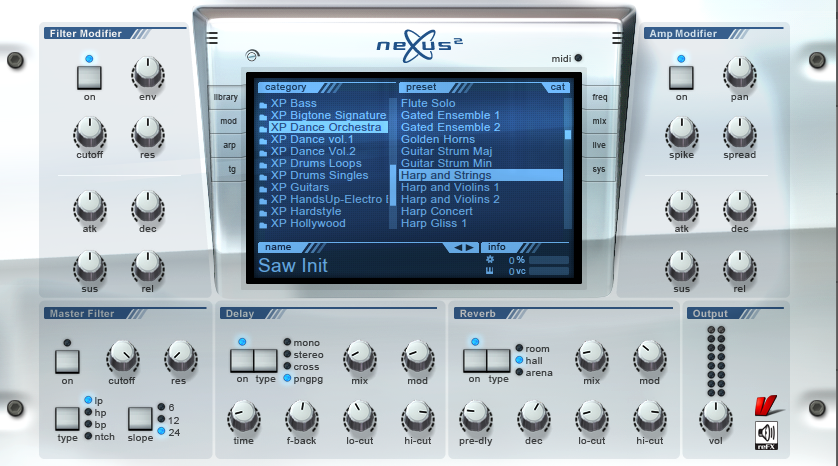Click the Filter Modifier env knob
838x466 pixels.
pos(148,74)
